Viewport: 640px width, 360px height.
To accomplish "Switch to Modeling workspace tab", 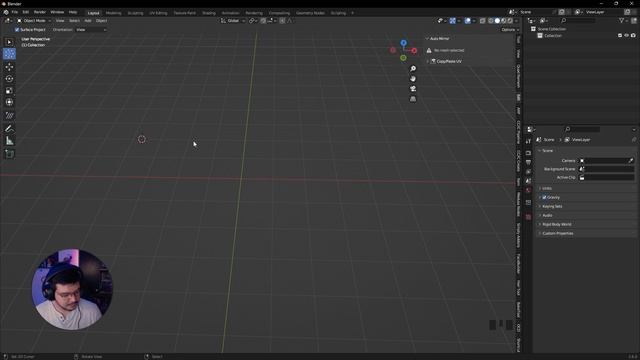I will pos(113,13).
